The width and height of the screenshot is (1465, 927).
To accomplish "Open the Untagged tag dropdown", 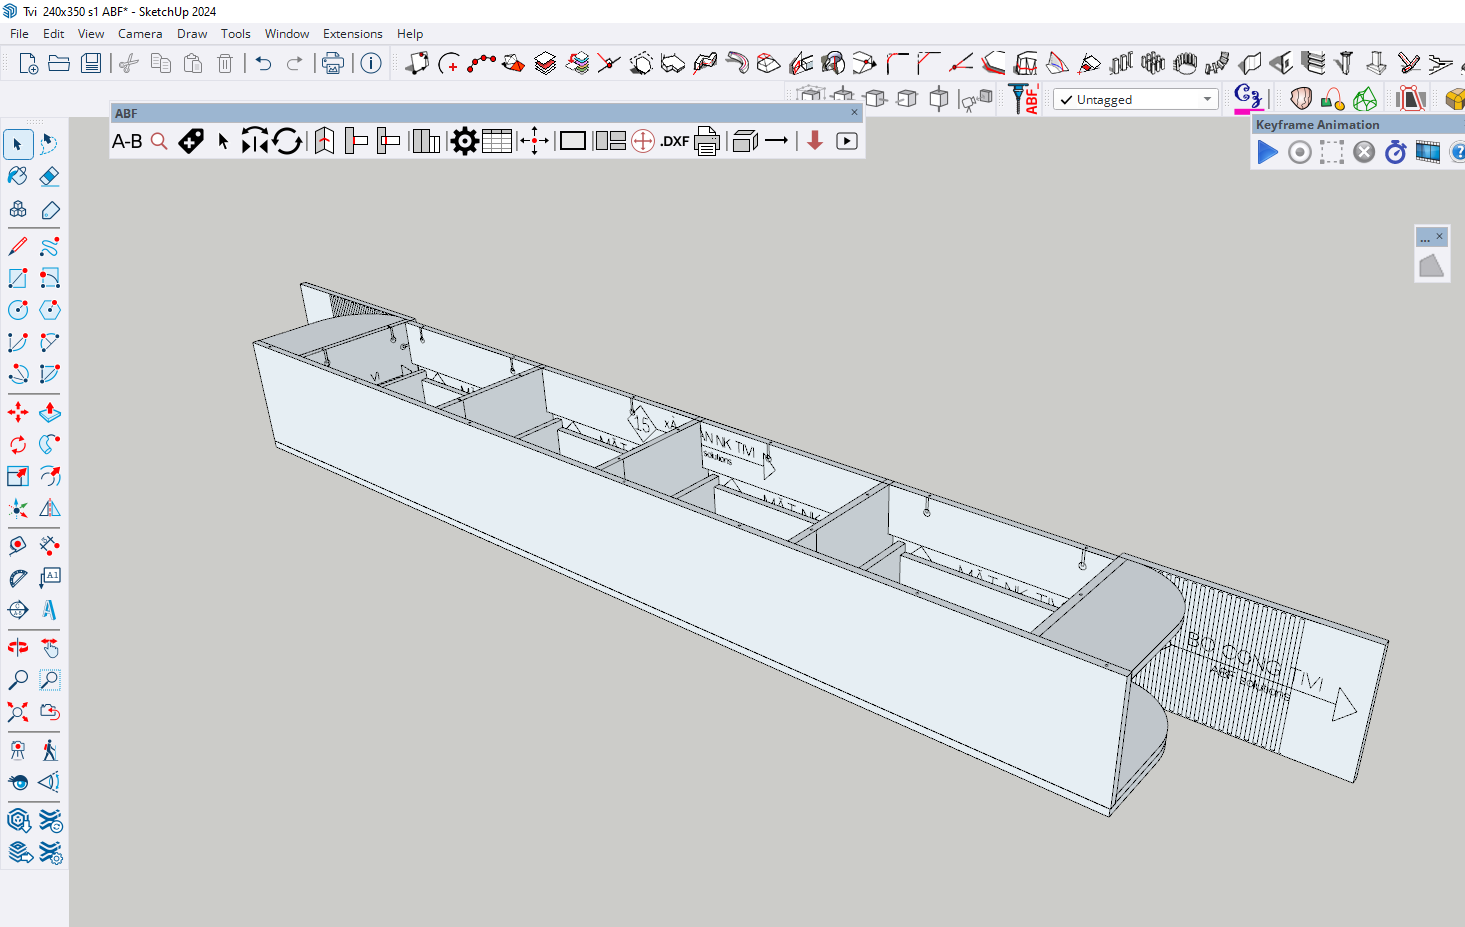I will 1207,99.
